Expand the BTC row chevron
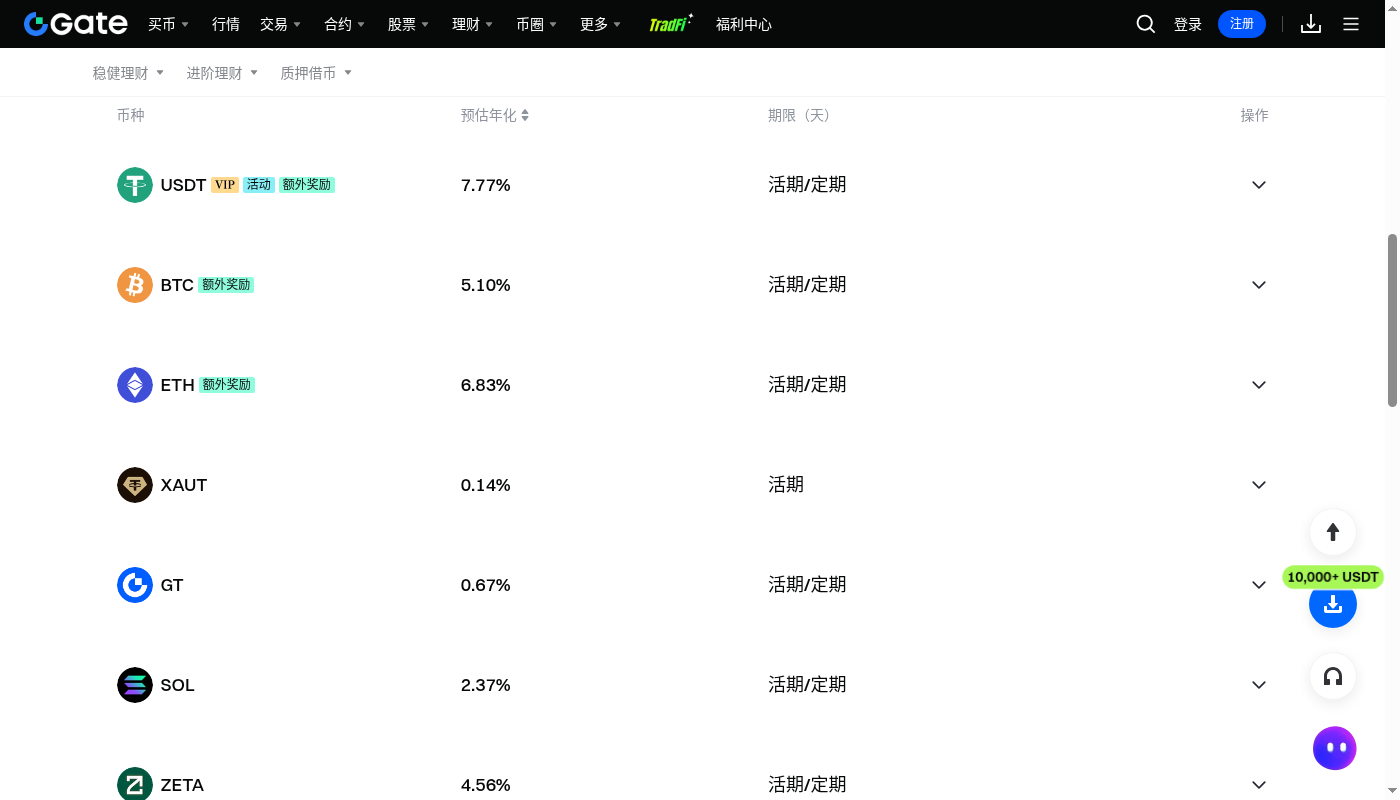This screenshot has width=1400, height=800. [1259, 285]
